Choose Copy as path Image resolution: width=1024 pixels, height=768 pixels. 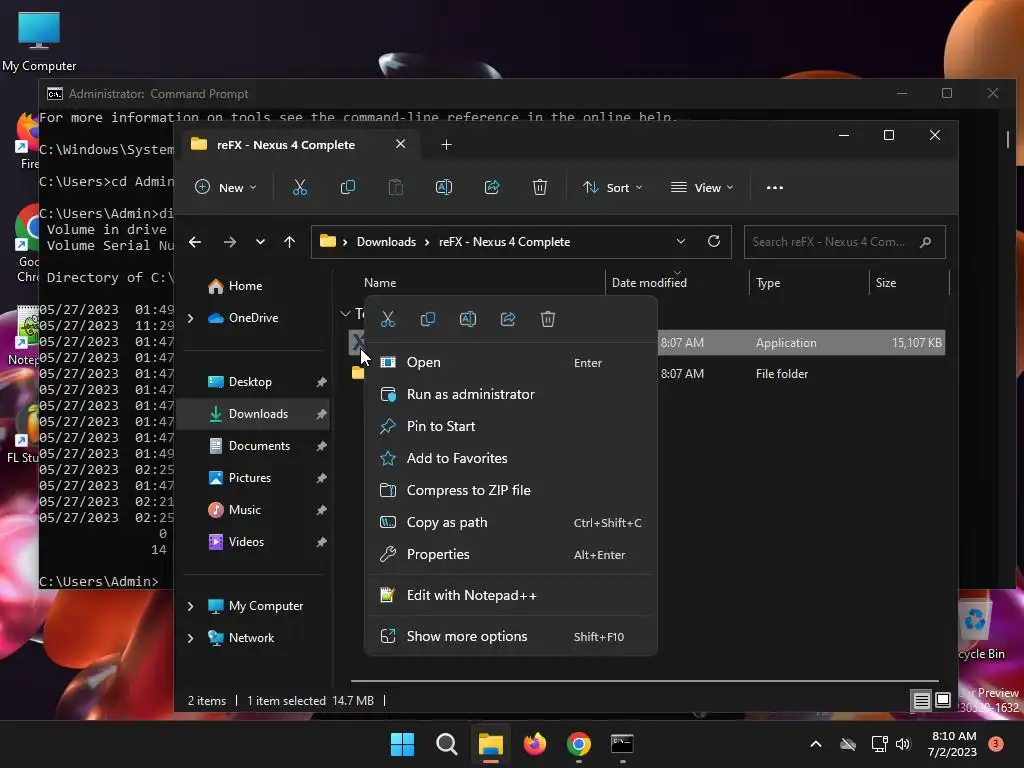click(x=511, y=522)
